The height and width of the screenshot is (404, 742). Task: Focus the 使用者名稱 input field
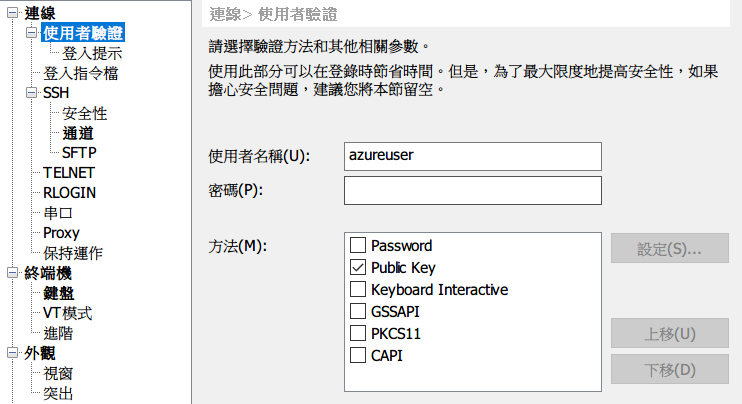[x=471, y=157]
